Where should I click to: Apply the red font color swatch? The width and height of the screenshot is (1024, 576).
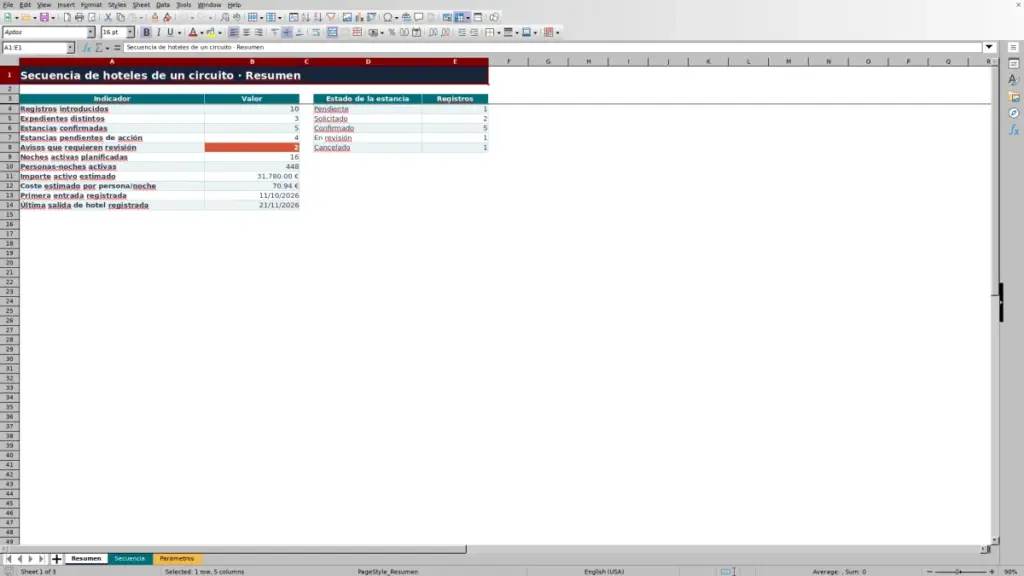[x=193, y=33]
